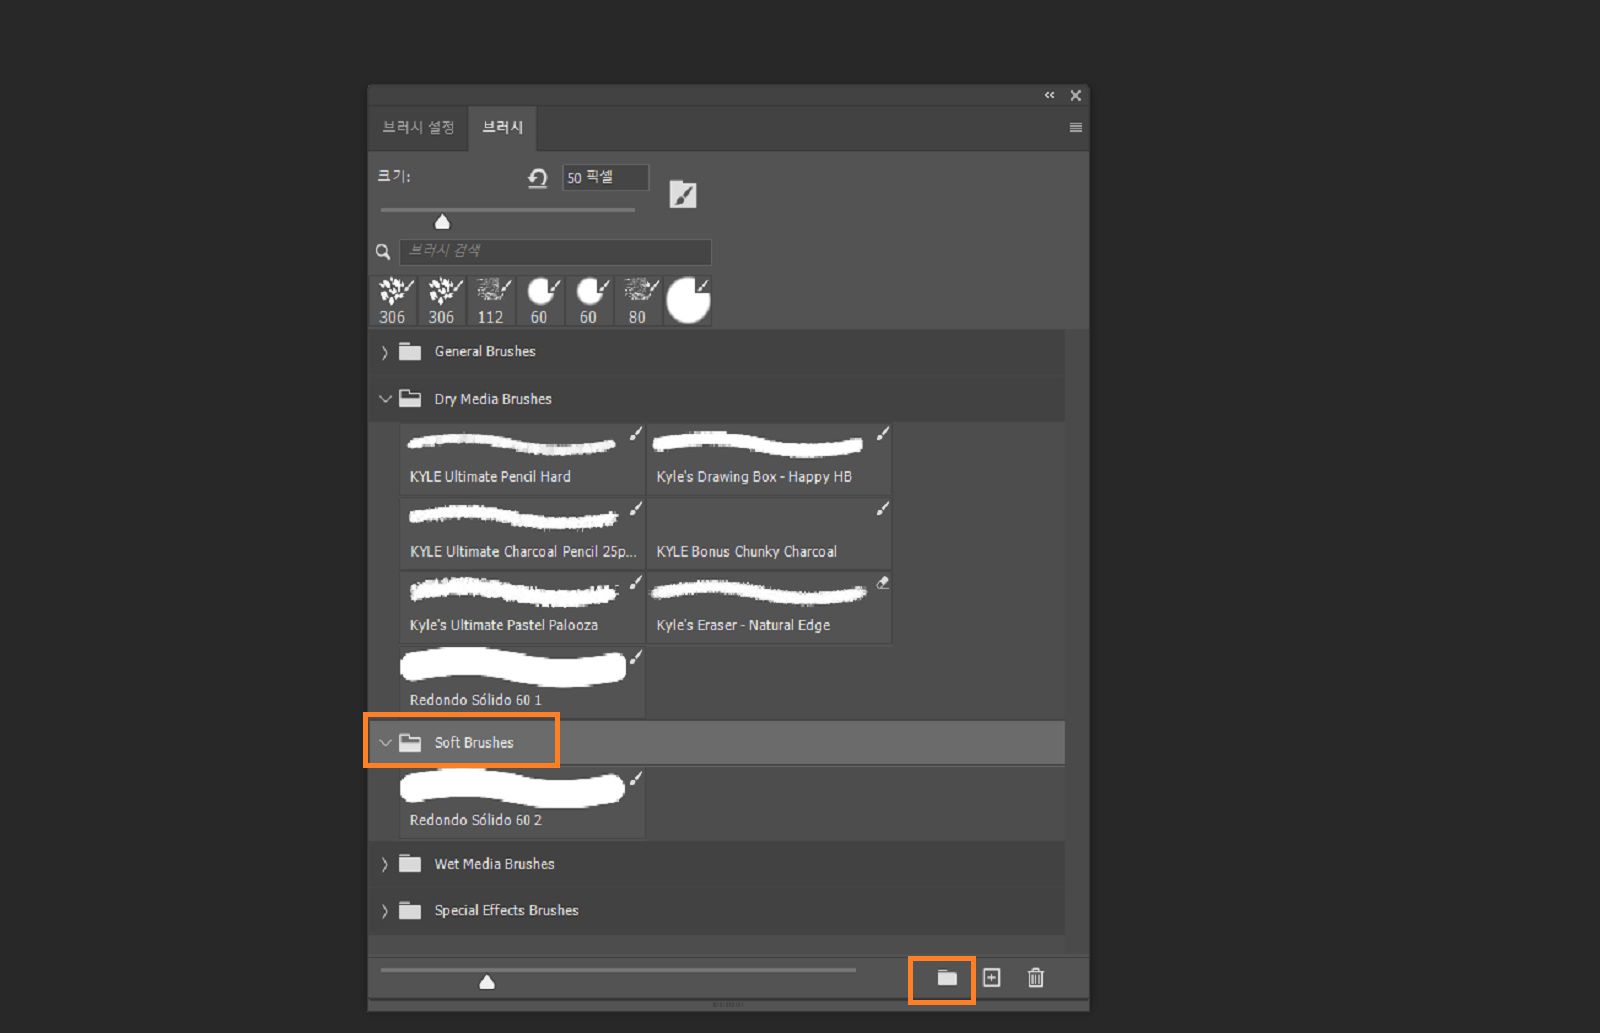
Task: Toggle the brush settings panel icon
Action: pos(683,194)
